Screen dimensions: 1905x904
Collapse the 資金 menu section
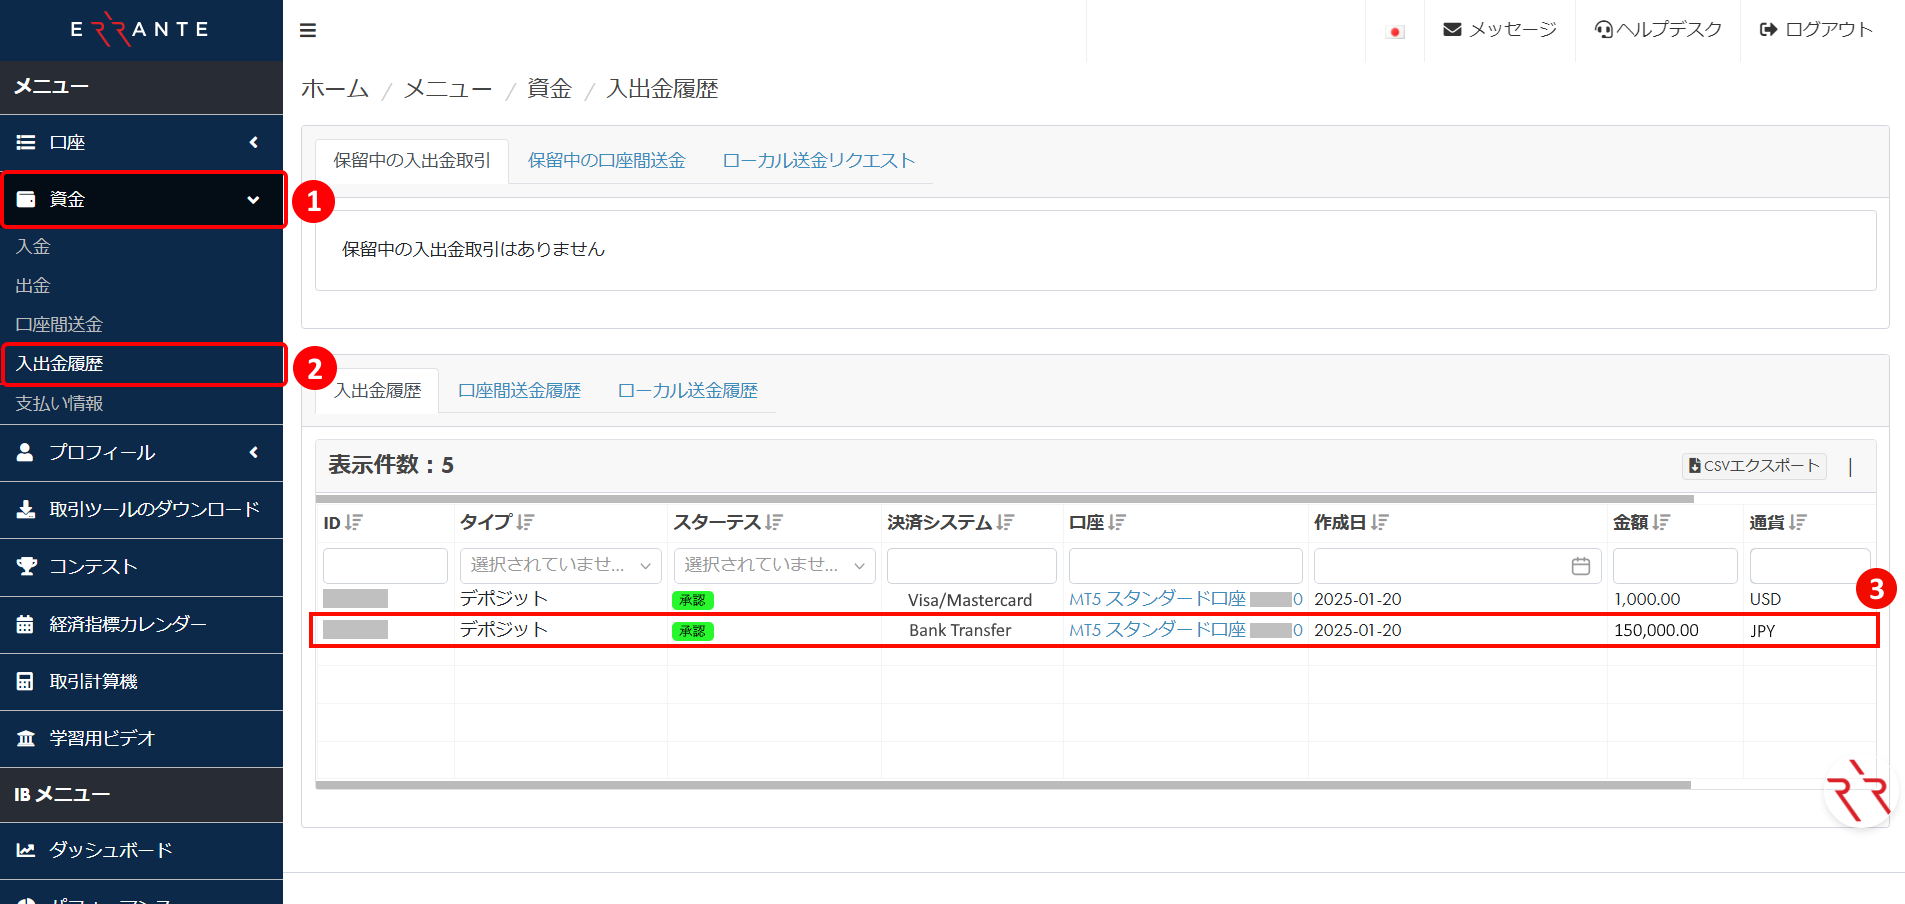click(254, 199)
